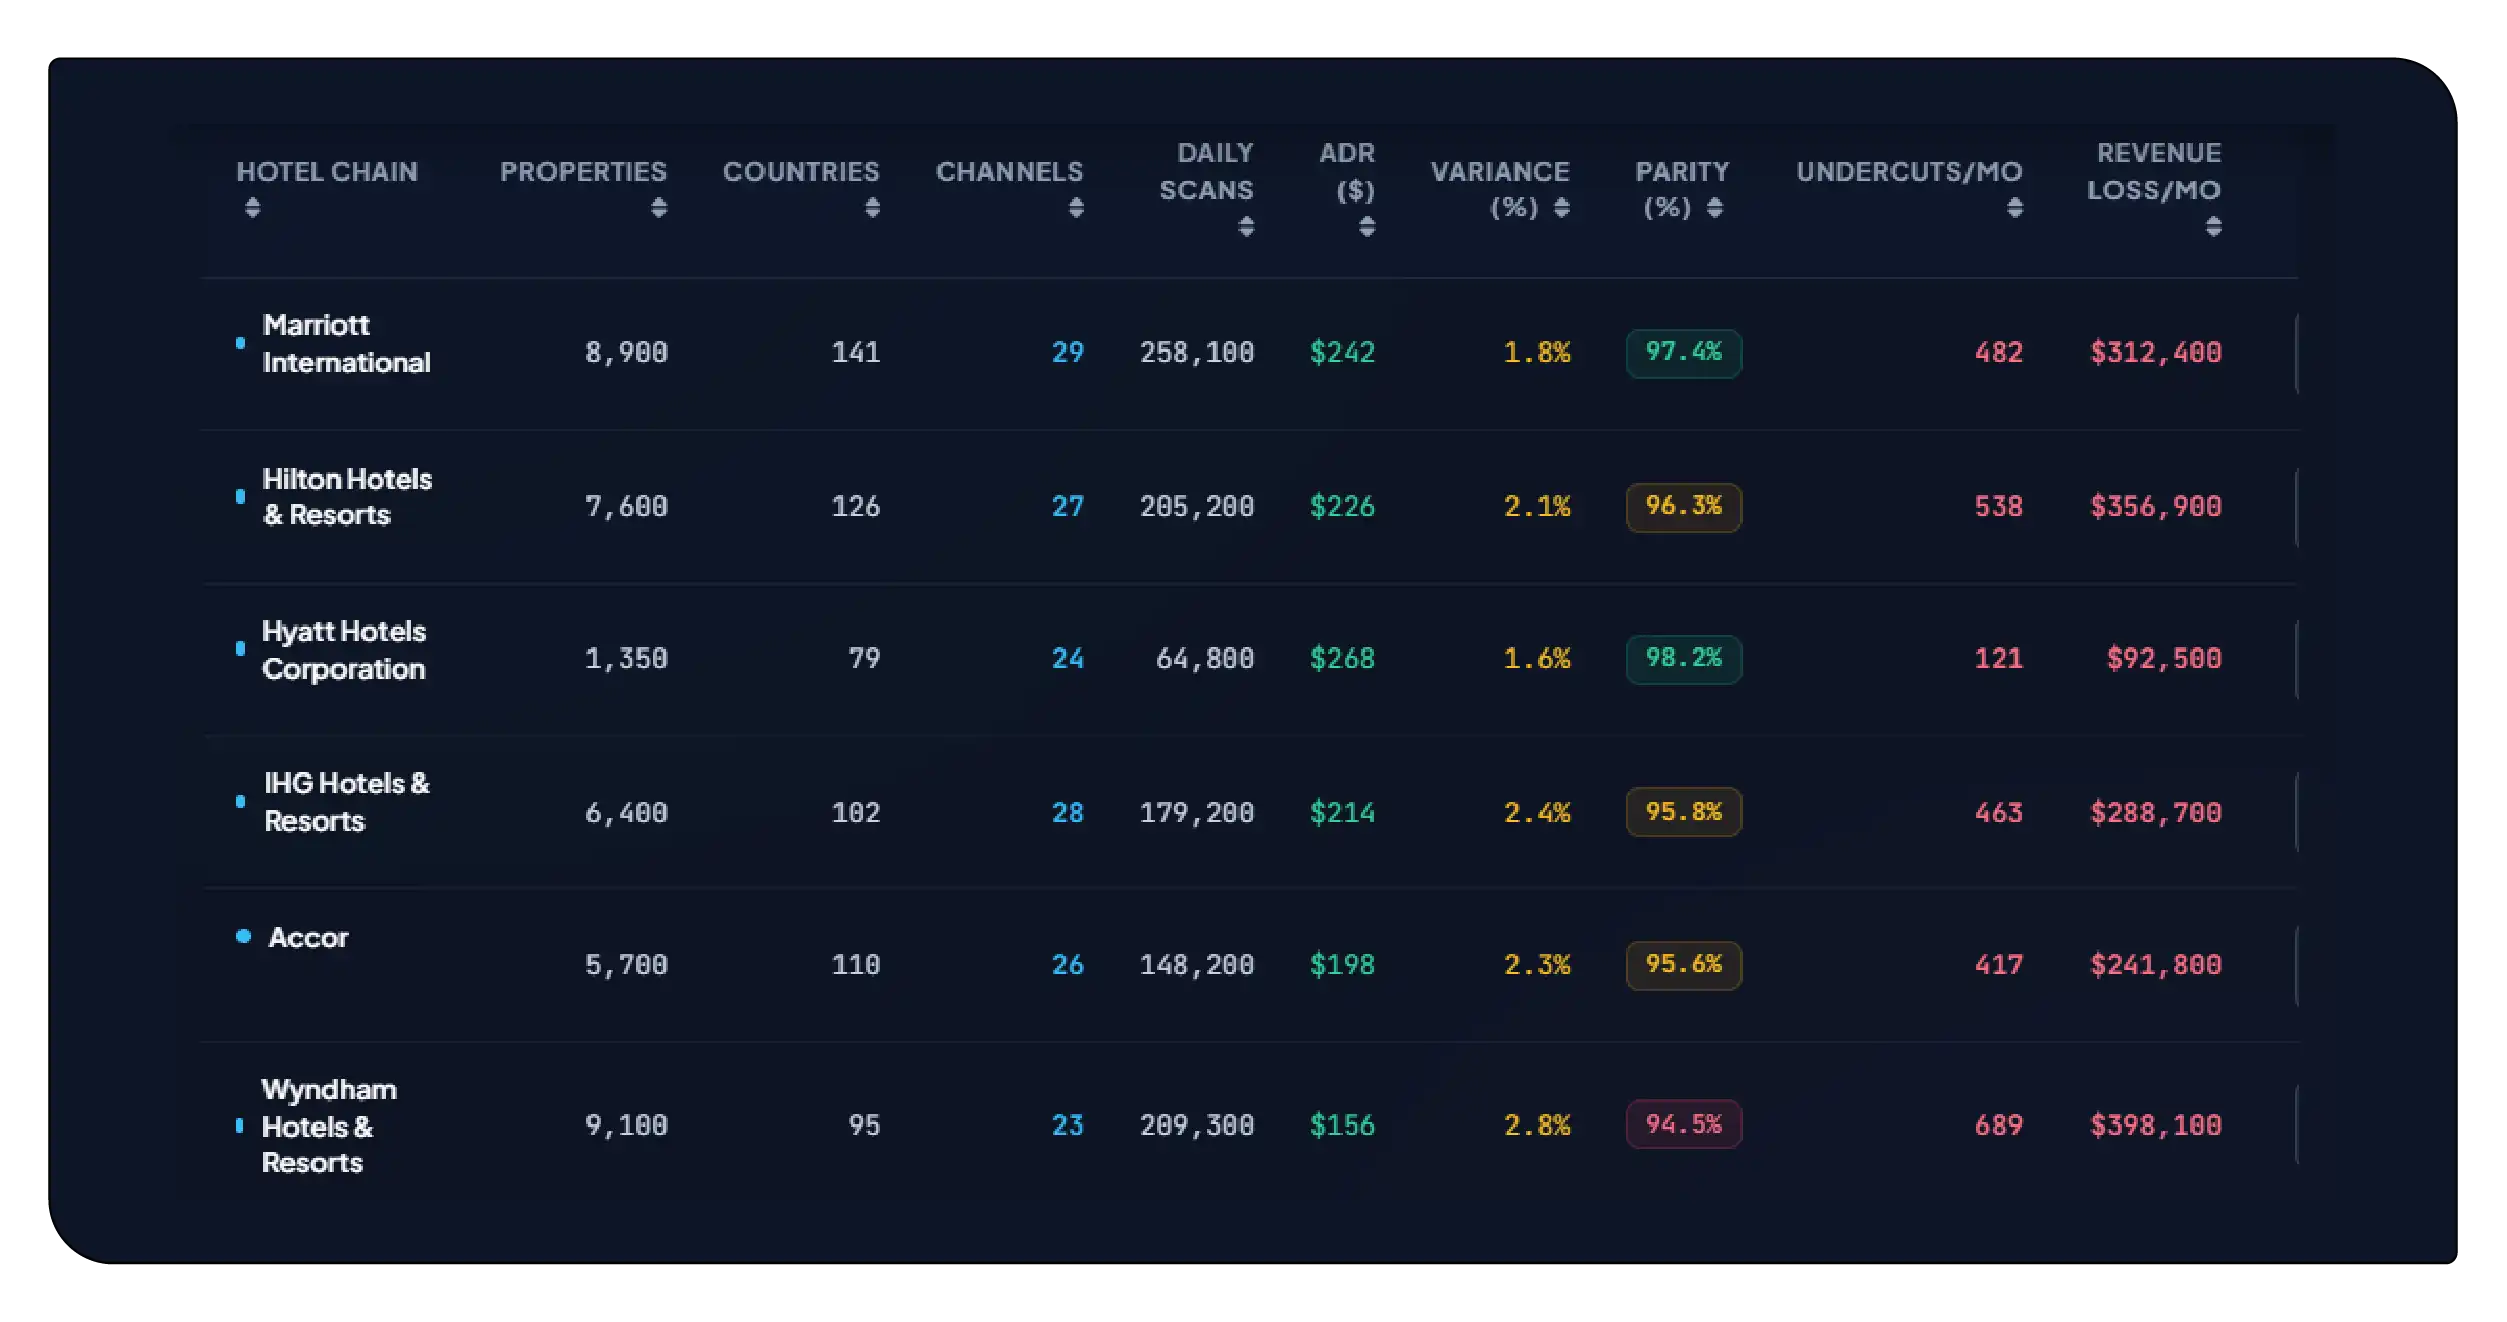
Task: Click Marriott's $242 ADR value
Action: tap(1343, 353)
